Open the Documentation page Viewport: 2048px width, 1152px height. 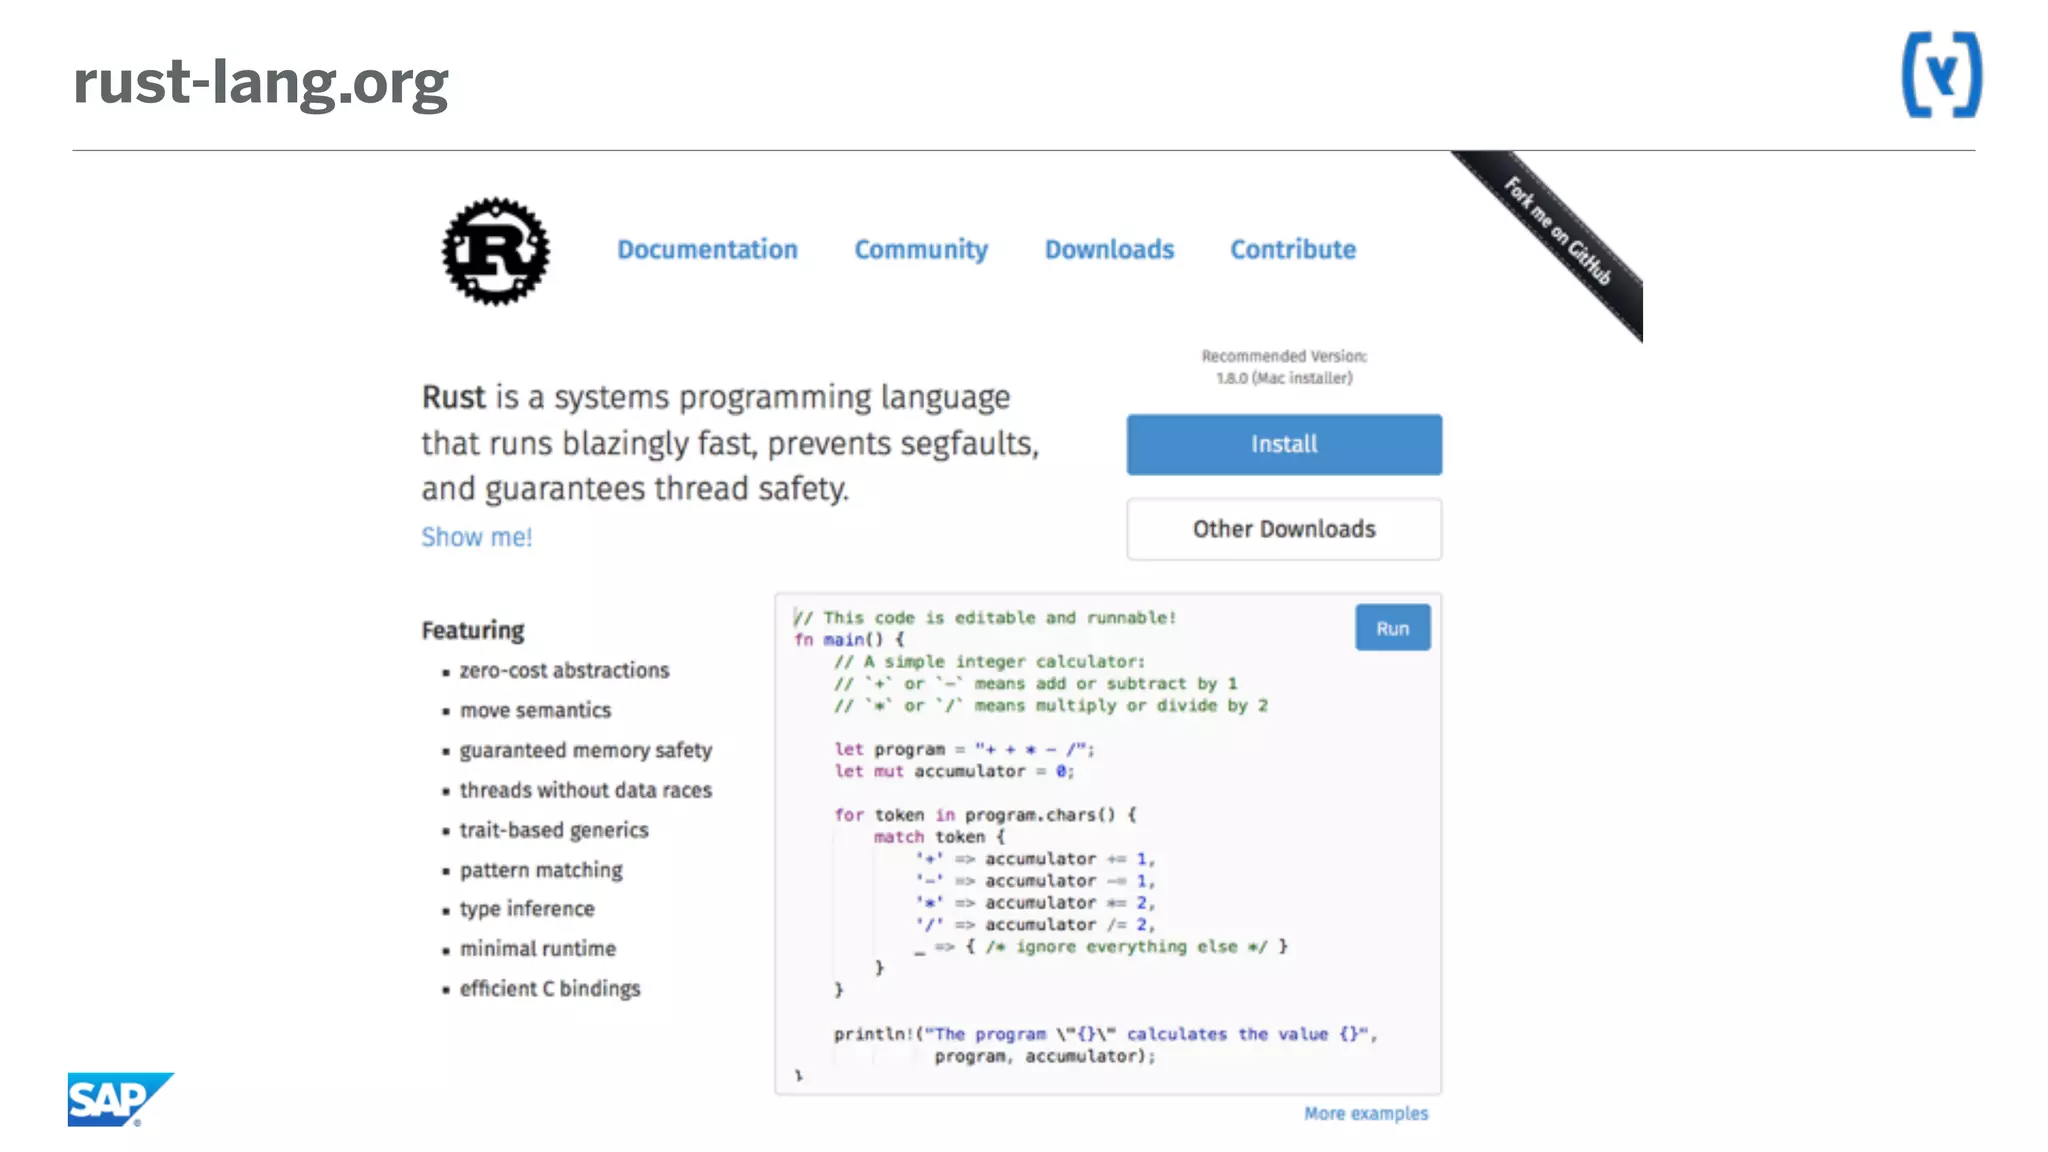point(707,249)
